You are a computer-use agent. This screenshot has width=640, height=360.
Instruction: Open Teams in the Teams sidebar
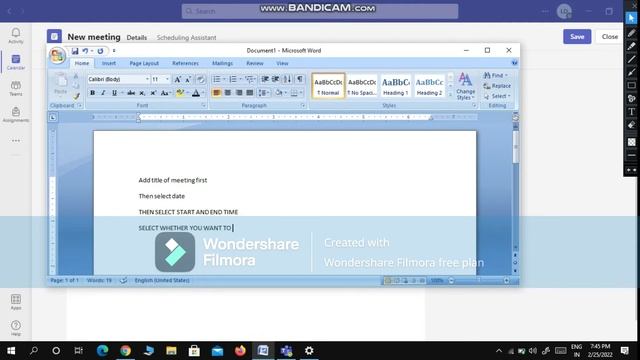pyautogui.click(x=16, y=88)
